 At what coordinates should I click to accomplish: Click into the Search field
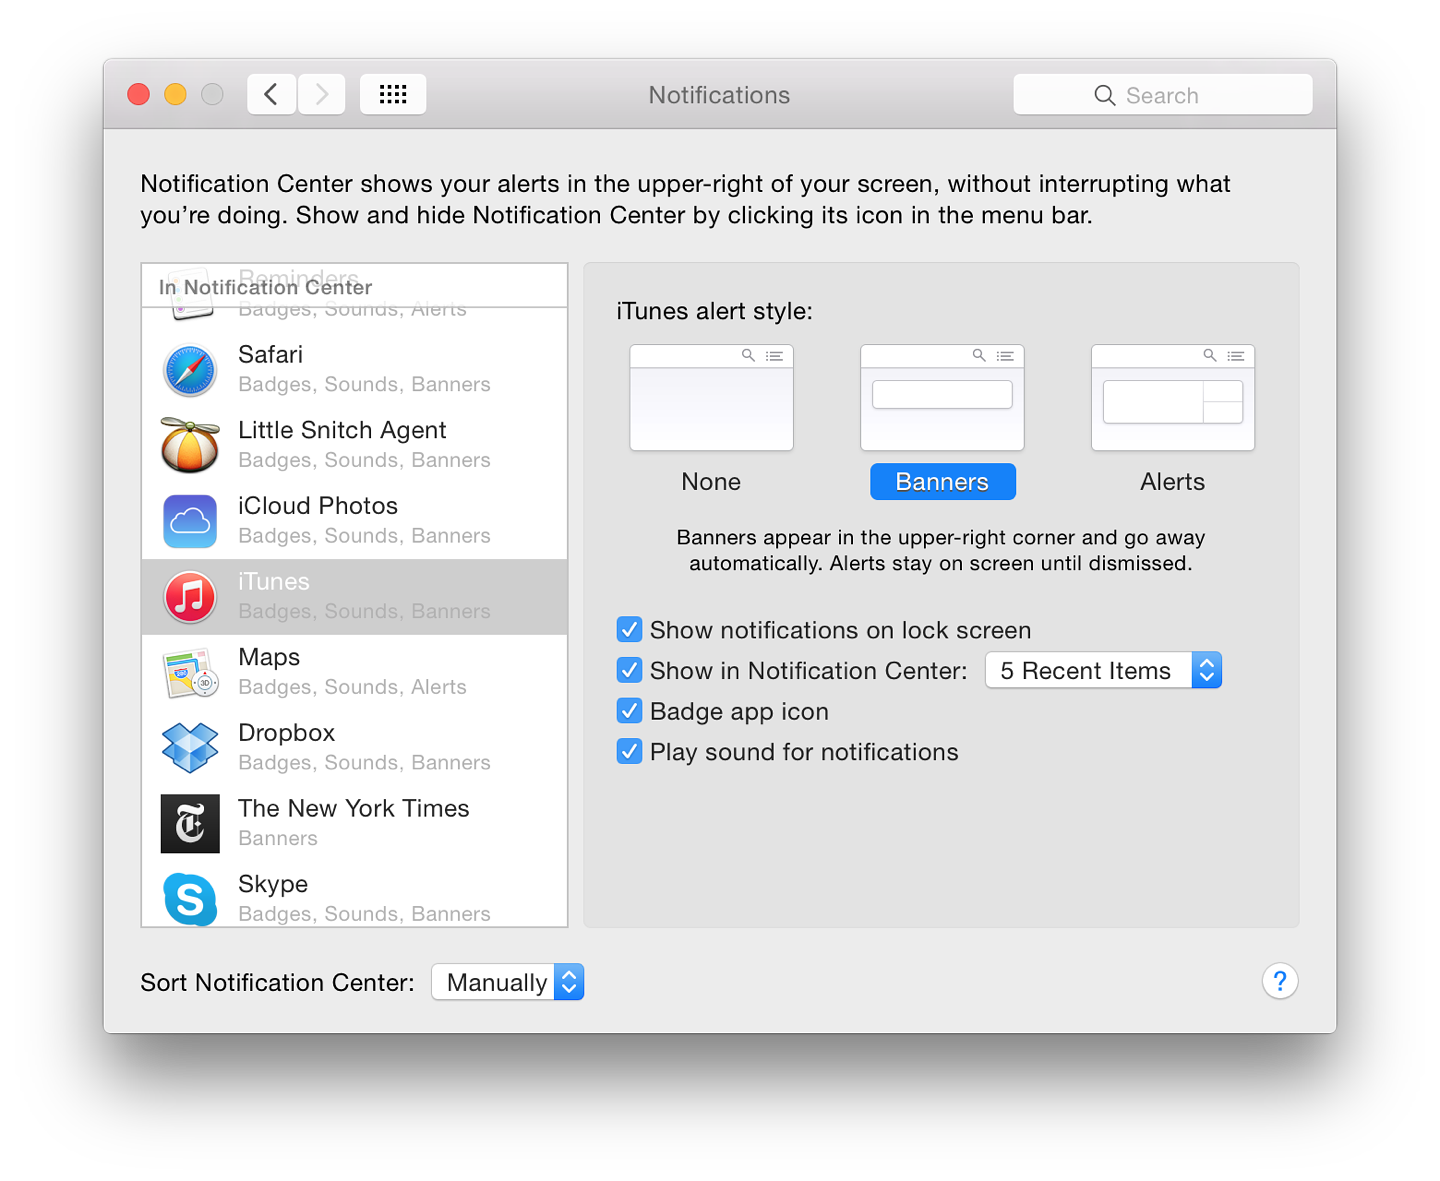(x=1162, y=94)
